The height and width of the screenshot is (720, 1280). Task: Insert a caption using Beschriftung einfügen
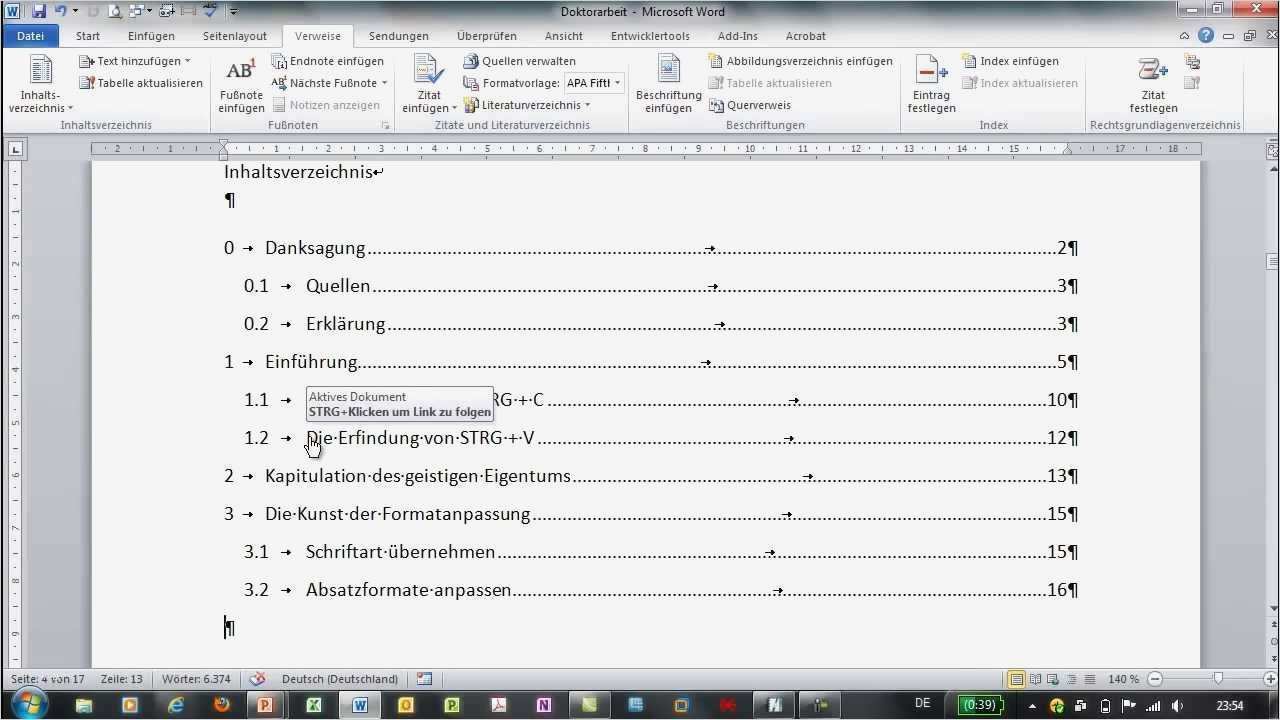pyautogui.click(x=668, y=84)
